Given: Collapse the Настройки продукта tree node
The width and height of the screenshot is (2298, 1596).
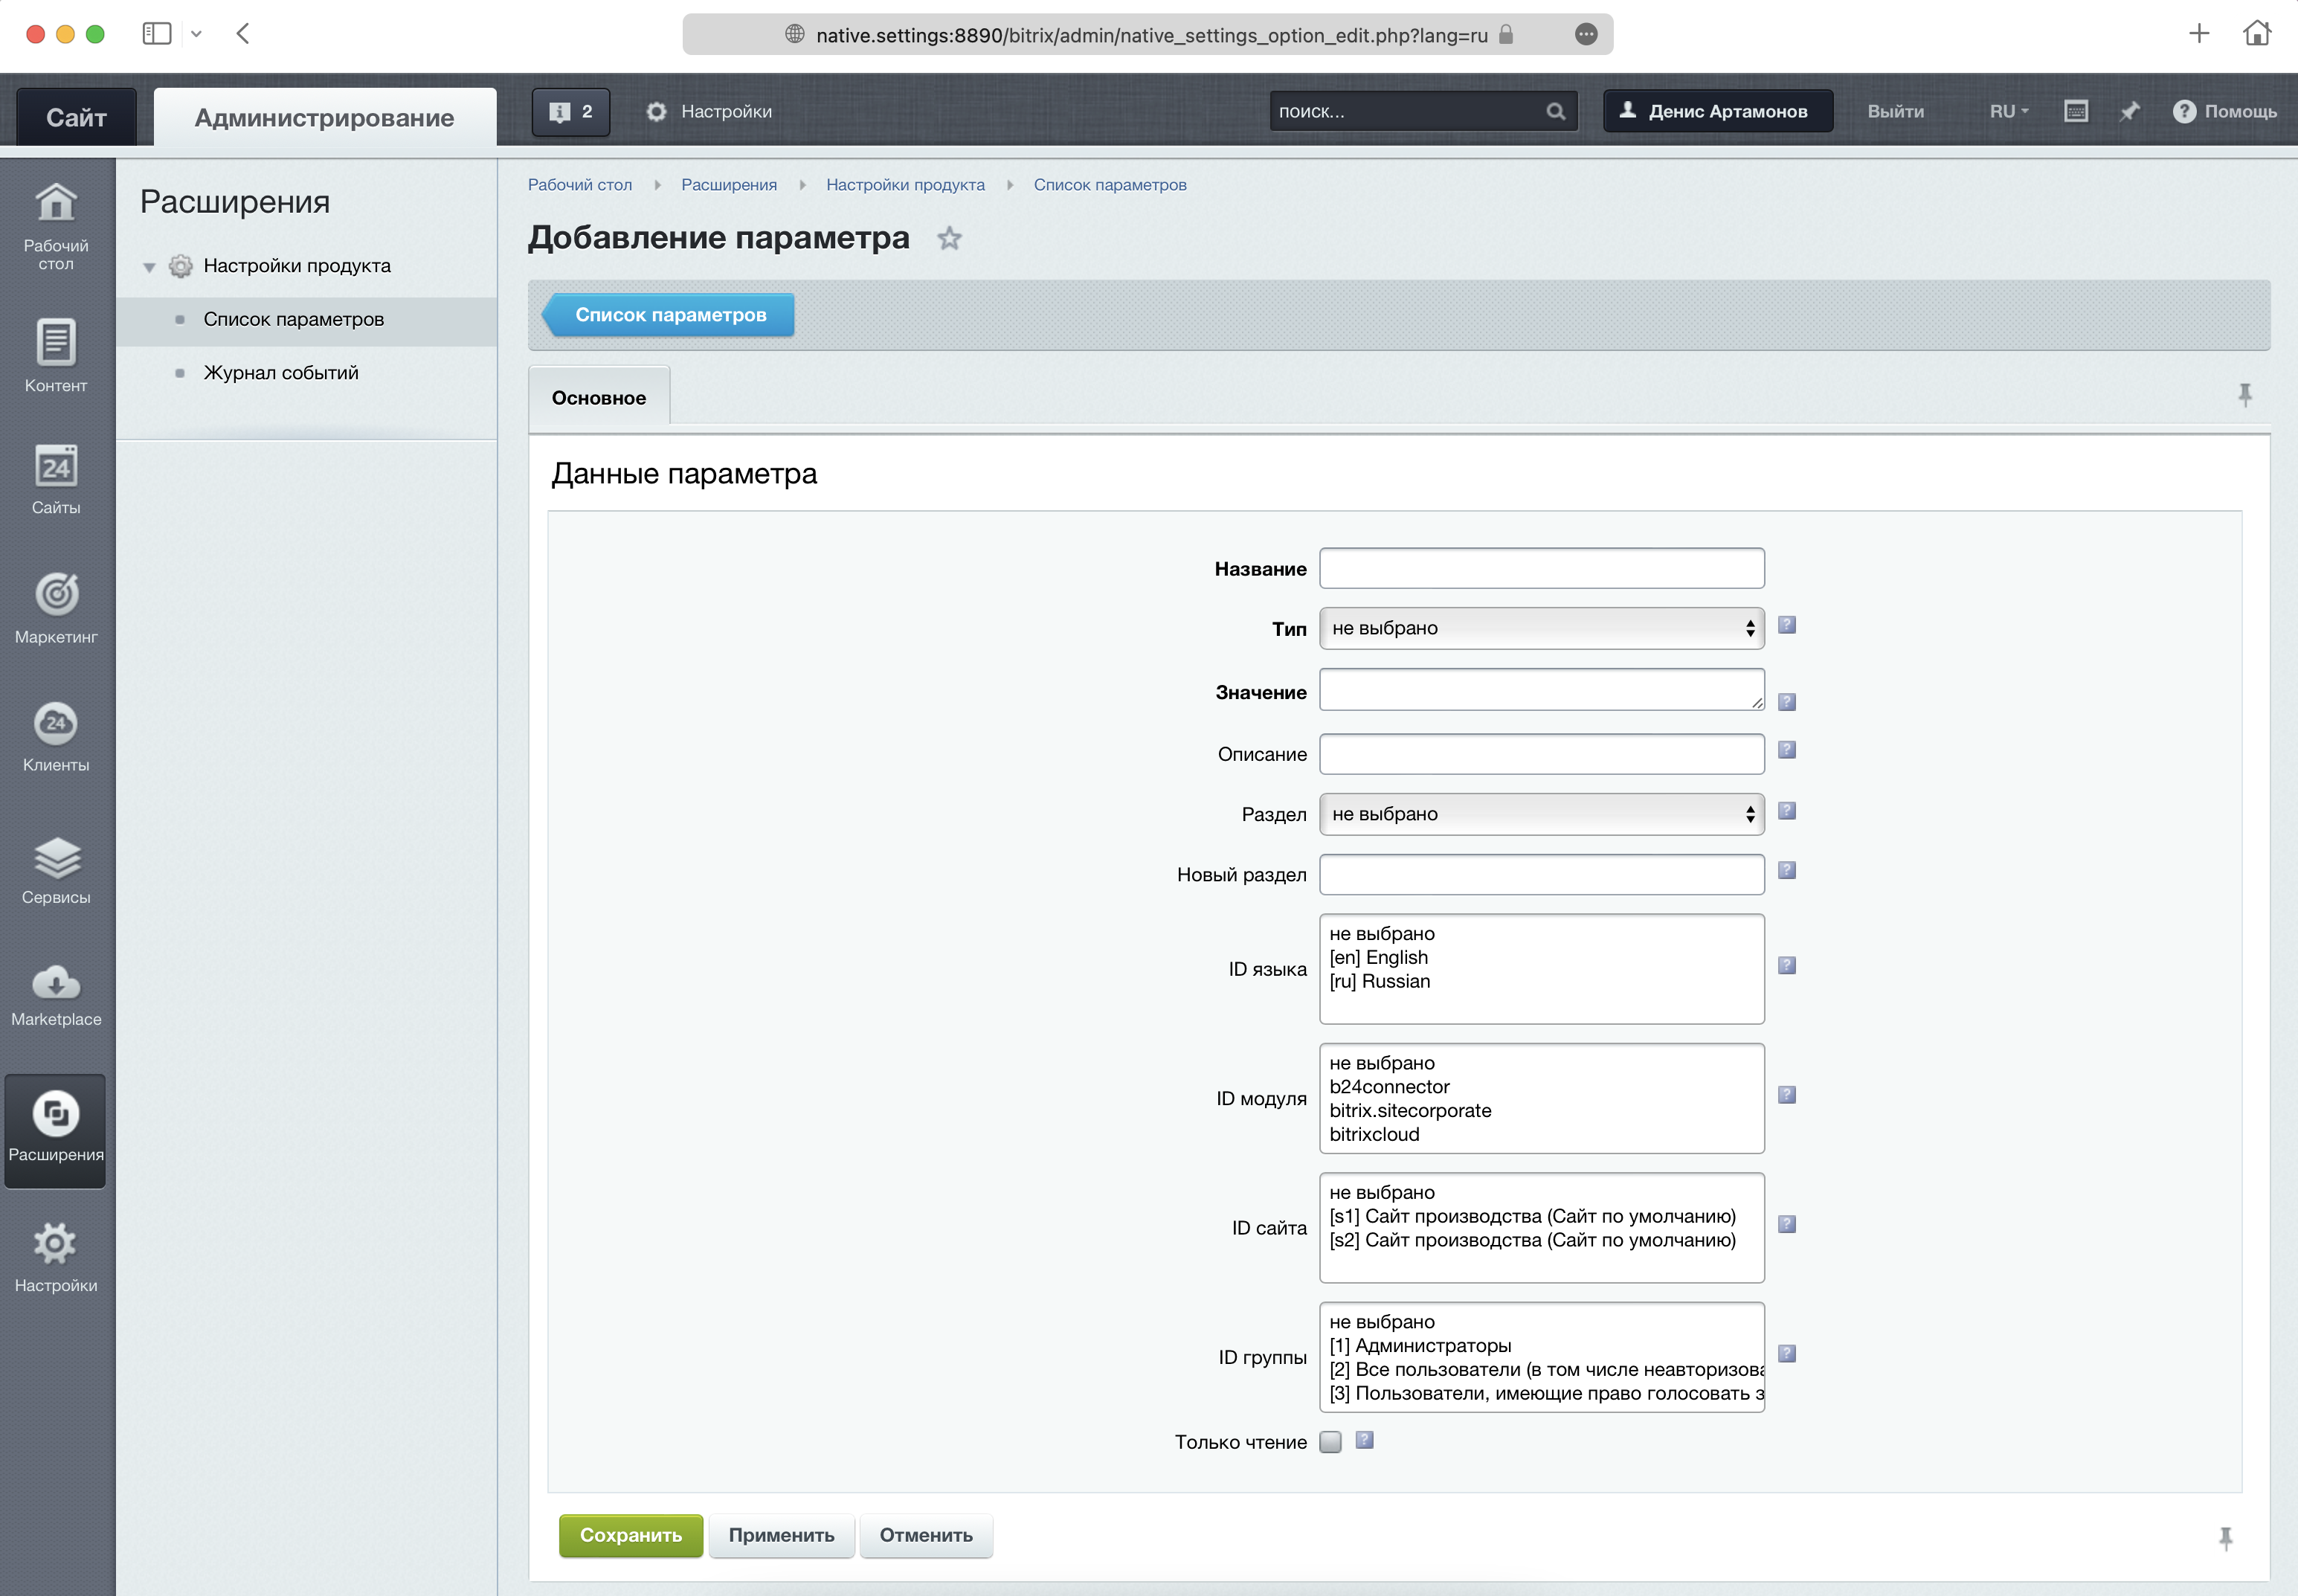Looking at the screenshot, I should click(149, 267).
